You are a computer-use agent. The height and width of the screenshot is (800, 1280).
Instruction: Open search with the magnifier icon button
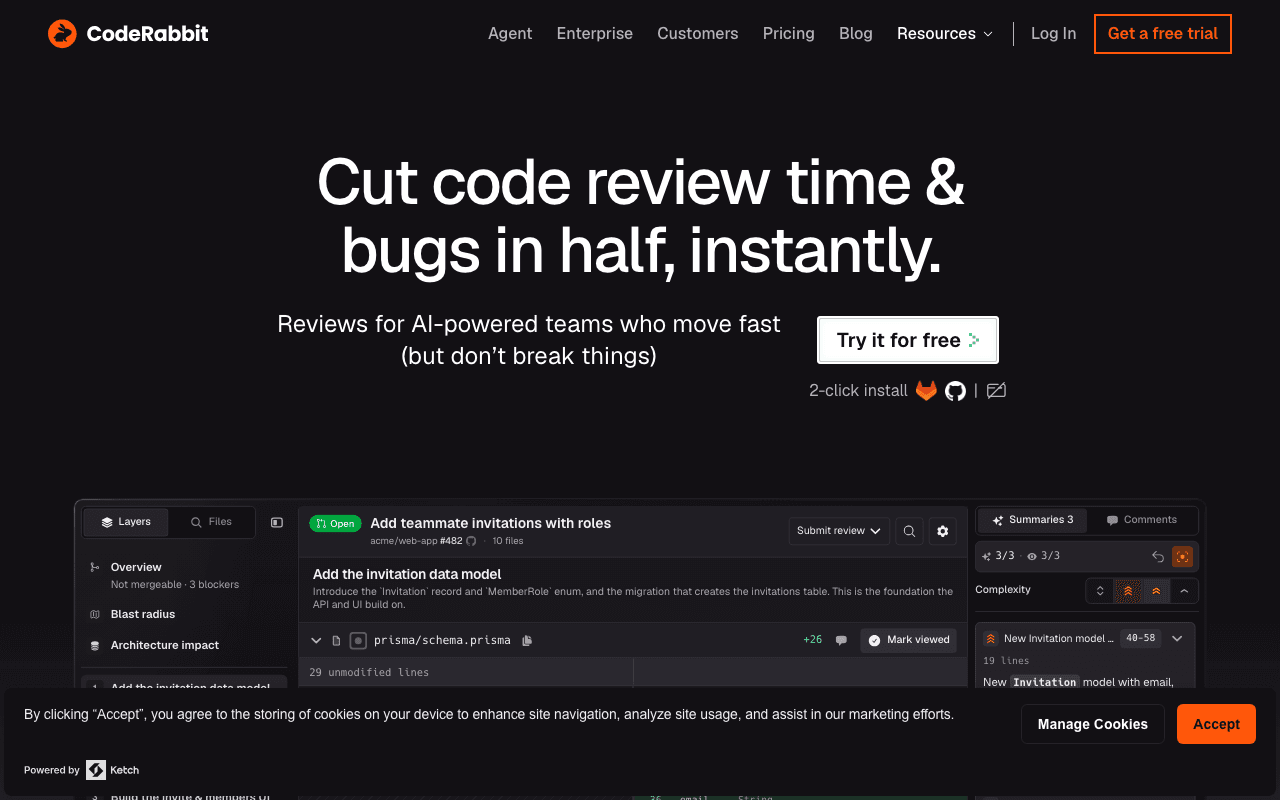tap(909, 531)
